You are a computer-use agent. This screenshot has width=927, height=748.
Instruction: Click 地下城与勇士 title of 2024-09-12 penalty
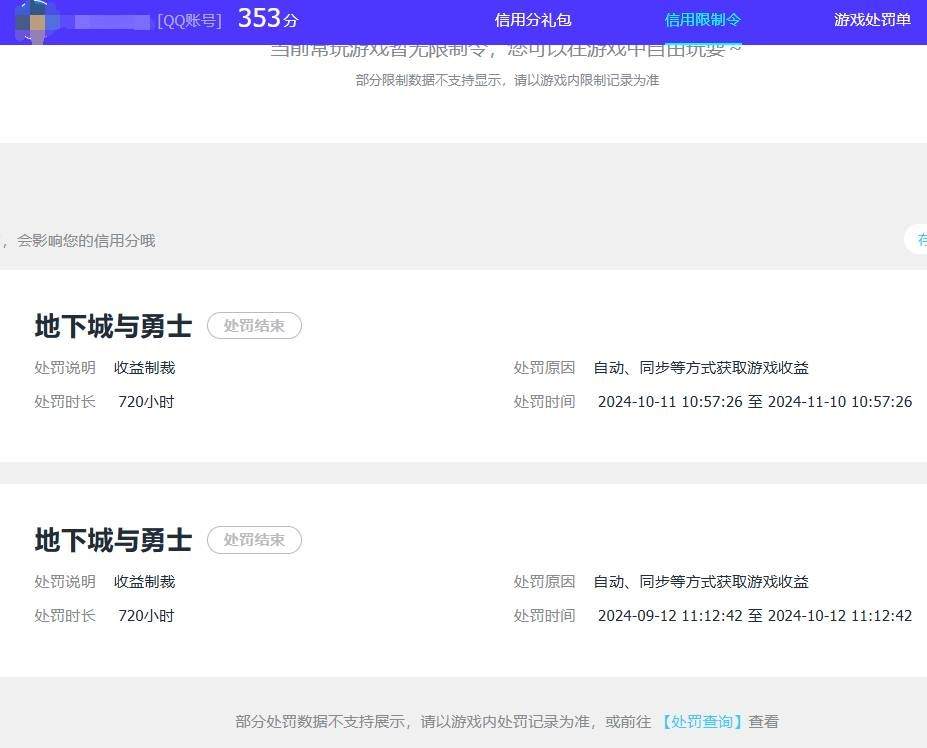click(x=113, y=540)
